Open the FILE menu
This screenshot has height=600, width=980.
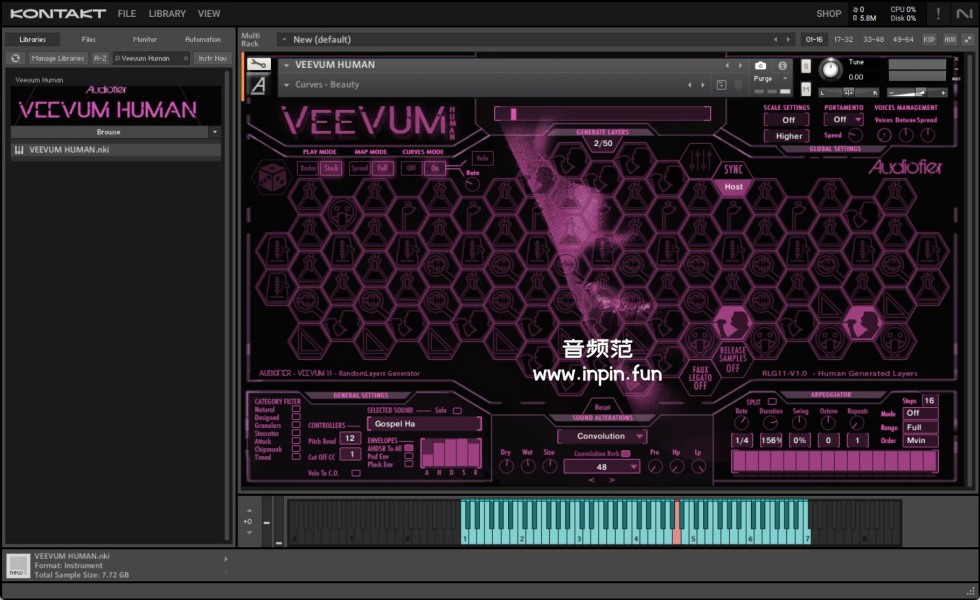point(127,13)
